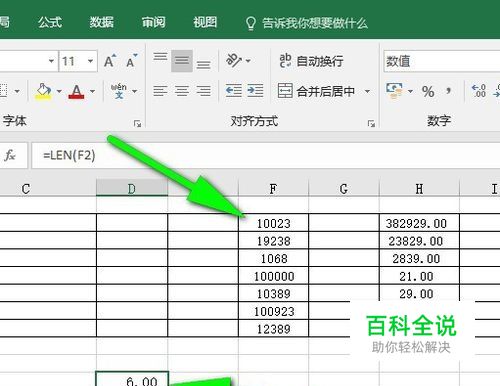This screenshot has width=500, height=386.
Task: Apply bottom vertical alignment
Action: (203, 64)
